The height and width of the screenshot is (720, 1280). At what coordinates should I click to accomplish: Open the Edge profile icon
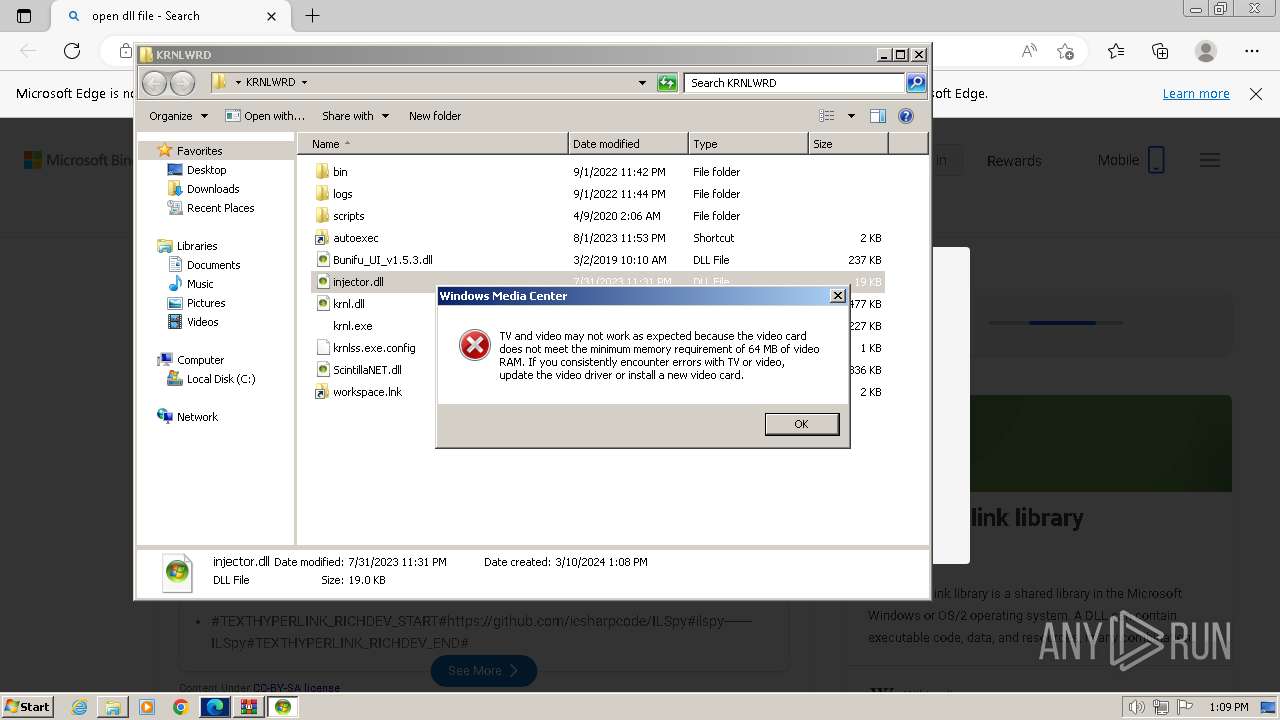point(1206,51)
